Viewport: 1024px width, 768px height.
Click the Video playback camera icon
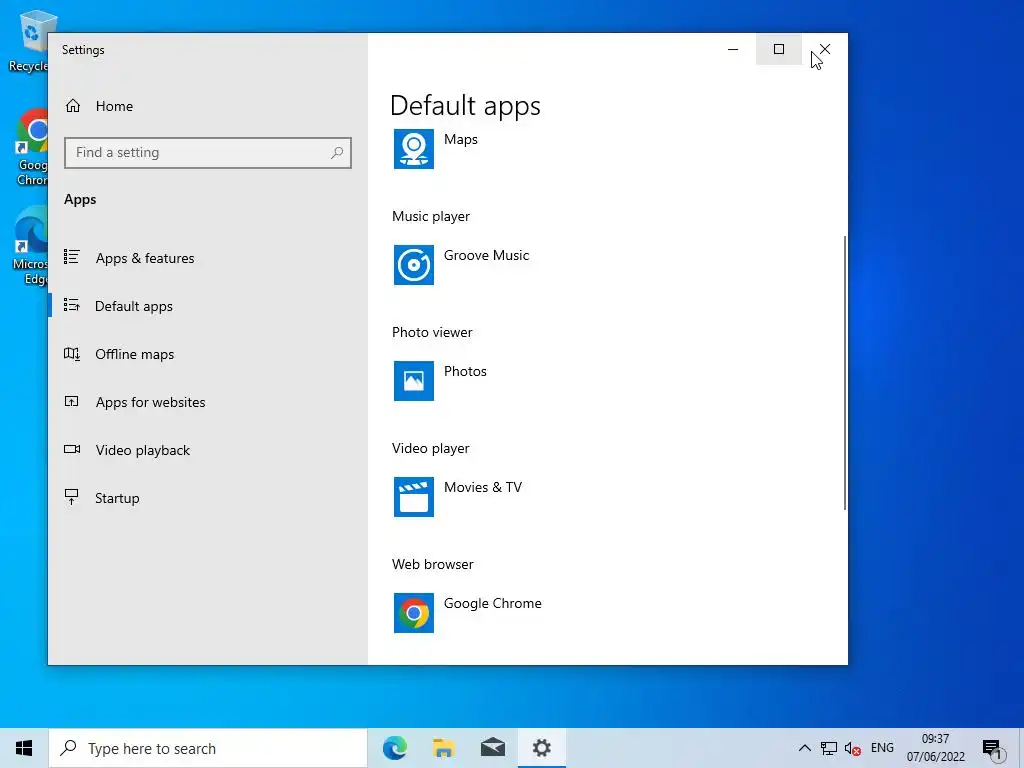72,449
